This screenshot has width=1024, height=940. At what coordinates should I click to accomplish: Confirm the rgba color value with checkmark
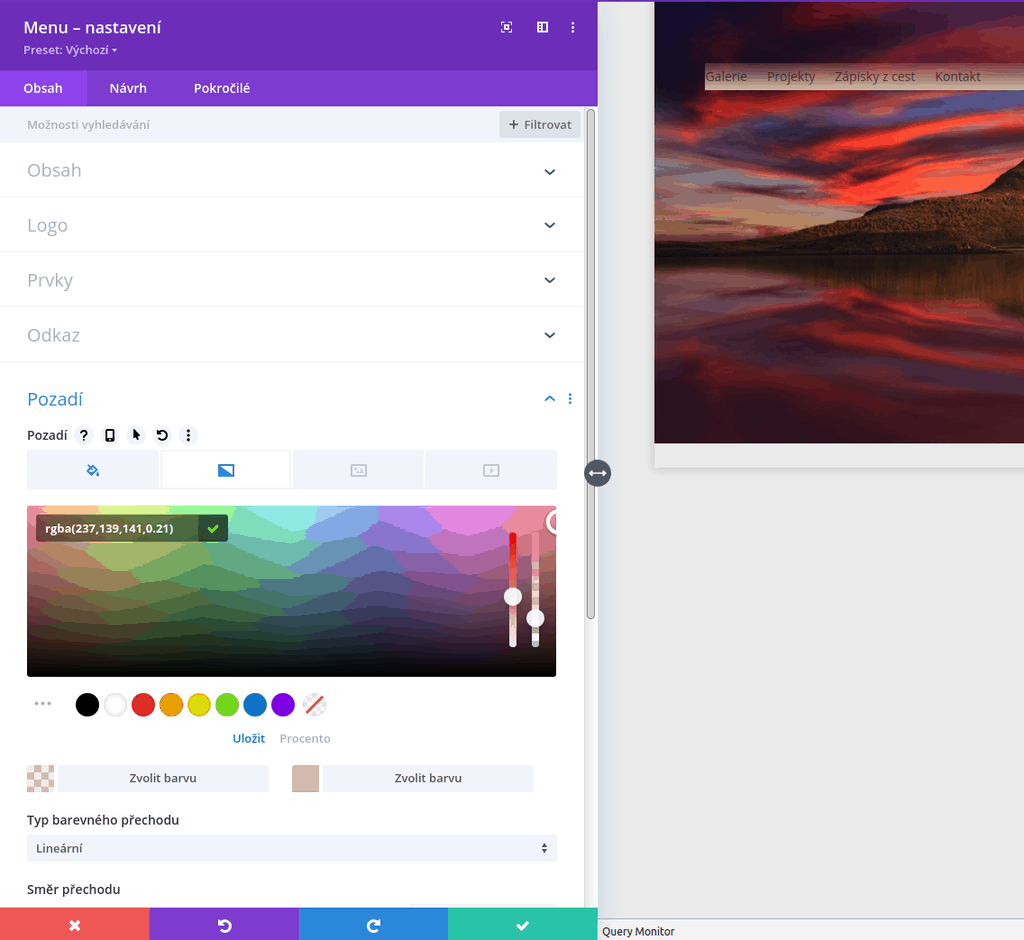(213, 528)
